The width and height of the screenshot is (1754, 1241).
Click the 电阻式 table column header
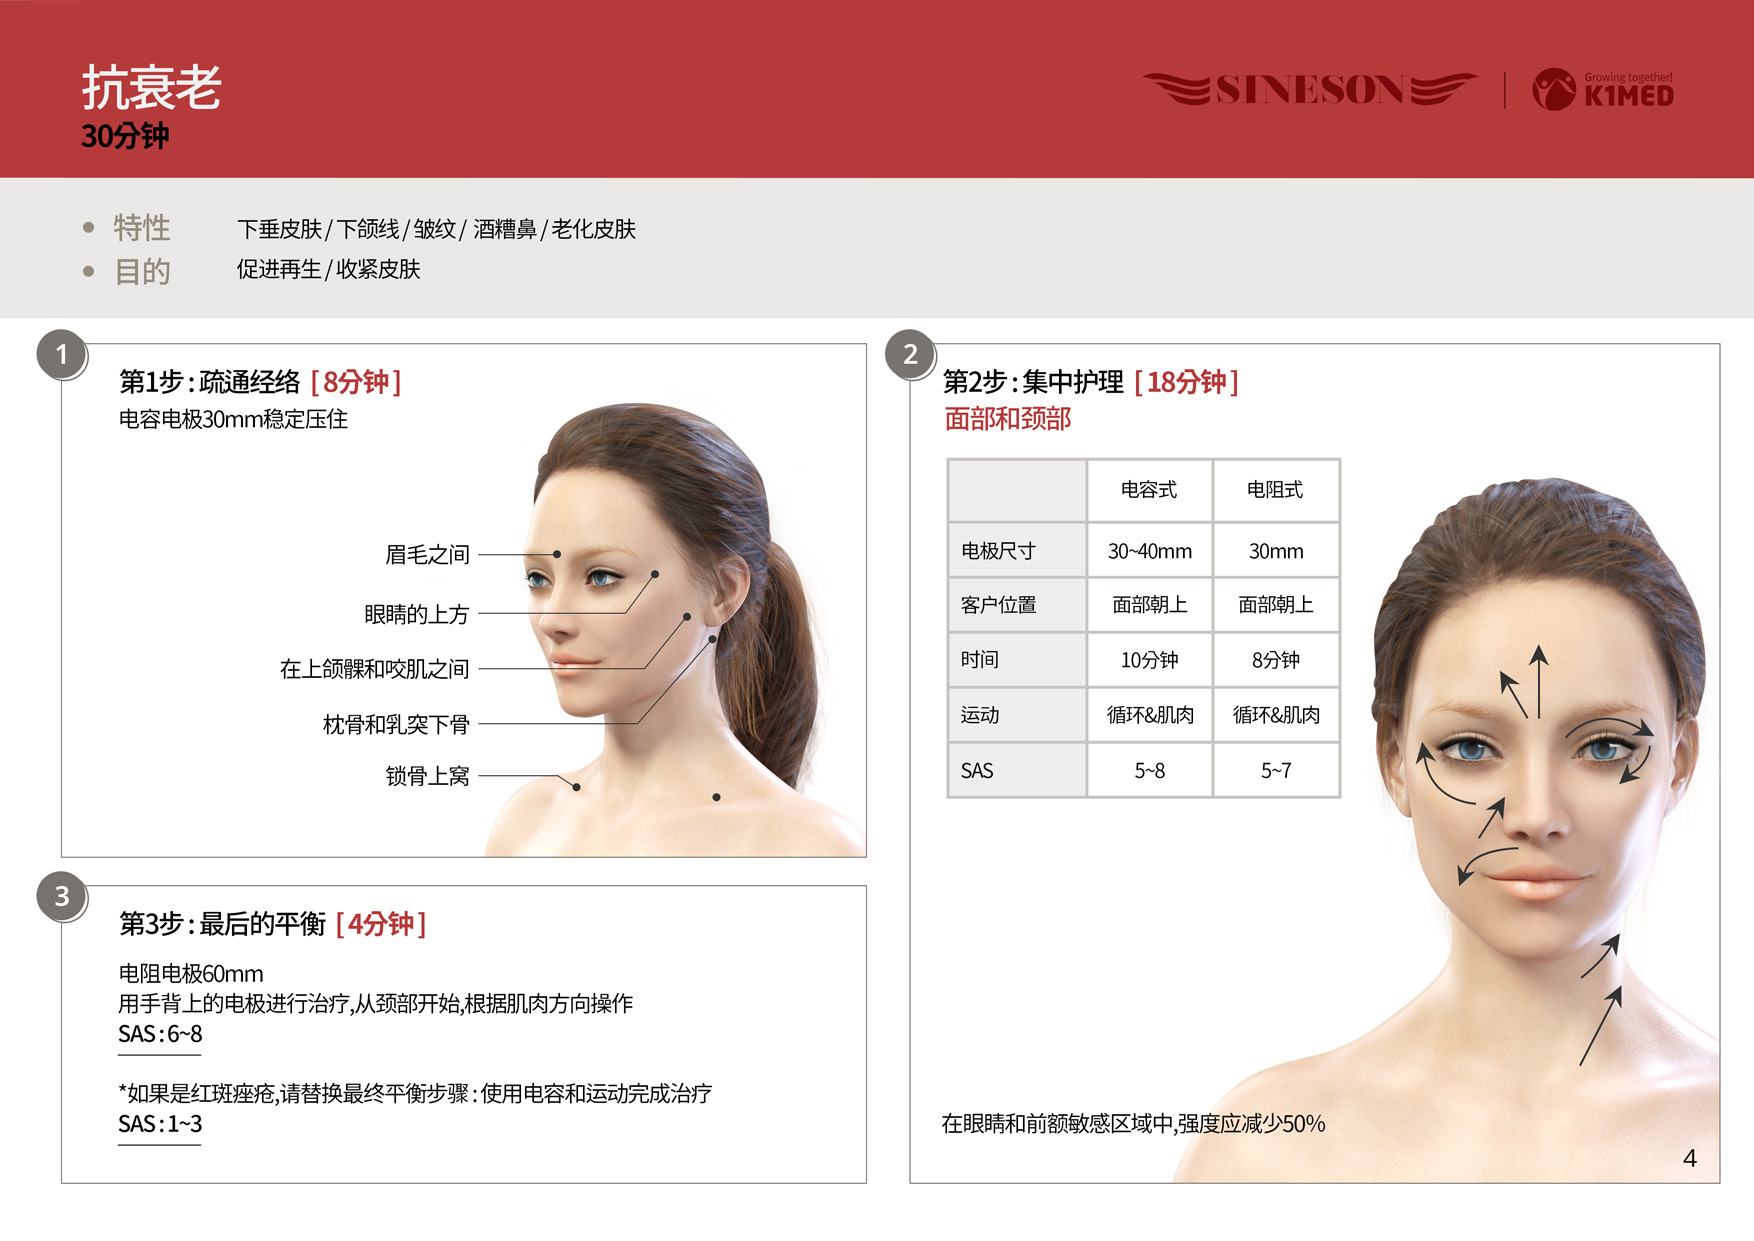[x=1275, y=490]
